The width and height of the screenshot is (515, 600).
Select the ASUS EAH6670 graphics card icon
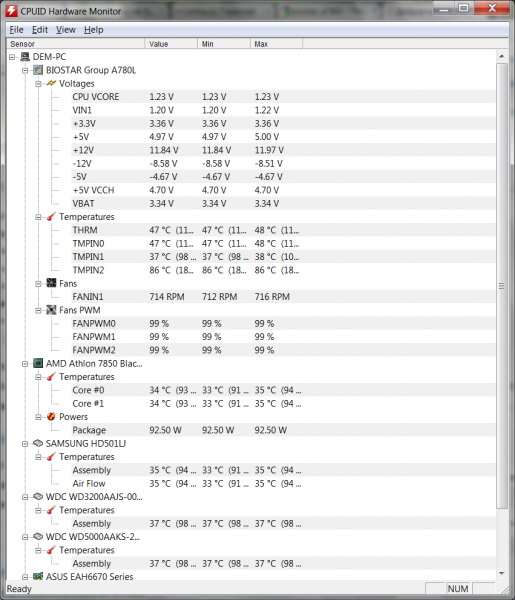pos(38,576)
